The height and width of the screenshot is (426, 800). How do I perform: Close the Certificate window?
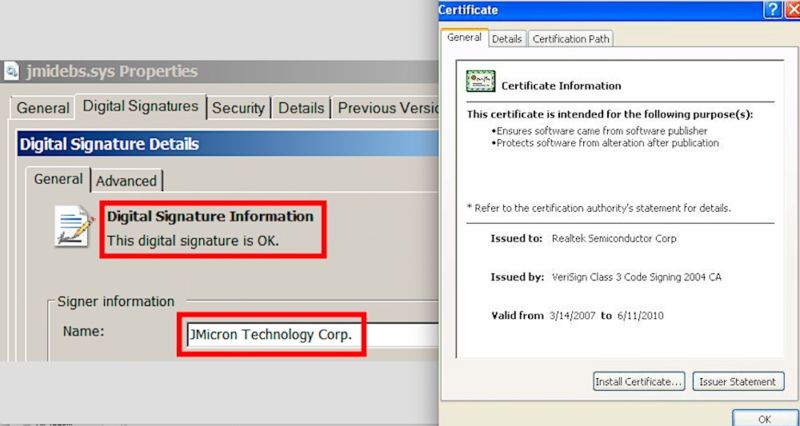coord(793,10)
